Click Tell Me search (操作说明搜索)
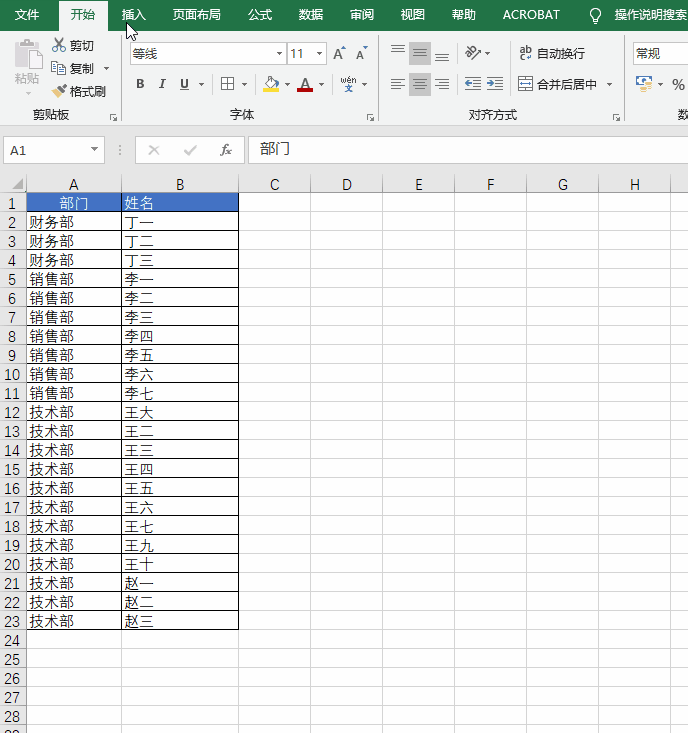Viewport: 688px width, 733px height. (651, 15)
